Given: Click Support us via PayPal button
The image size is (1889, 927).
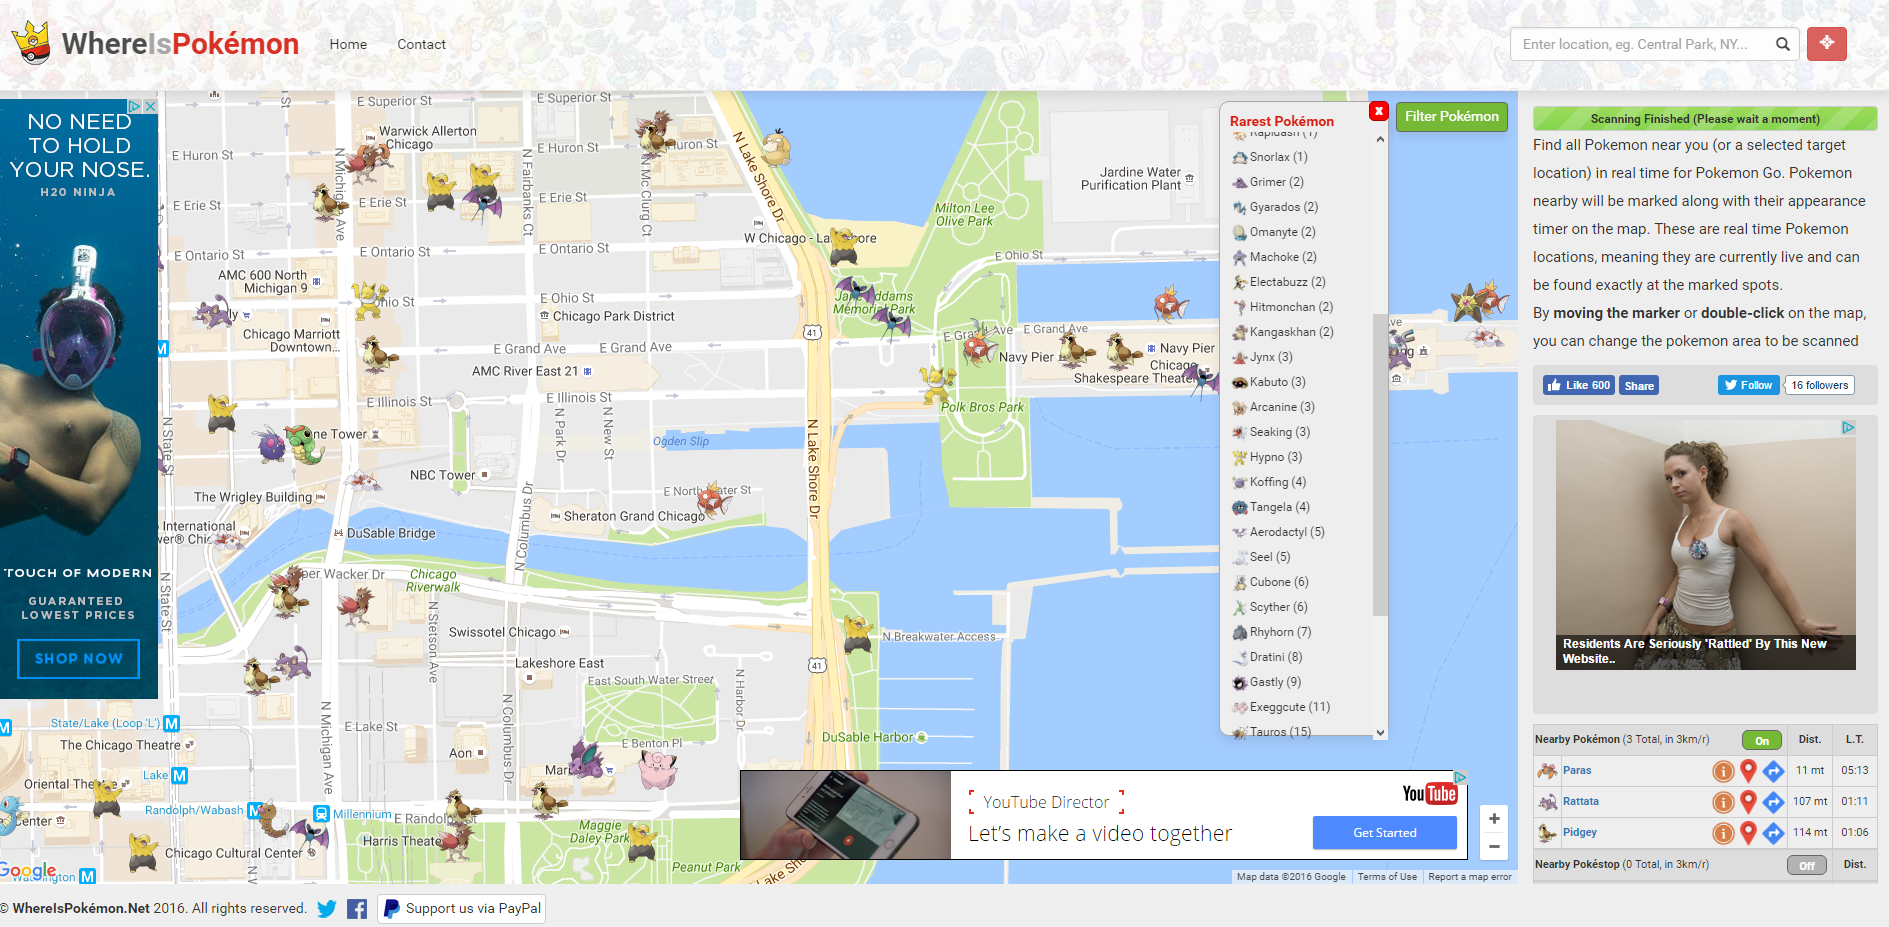Looking at the screenshot, I should (461, 909).
